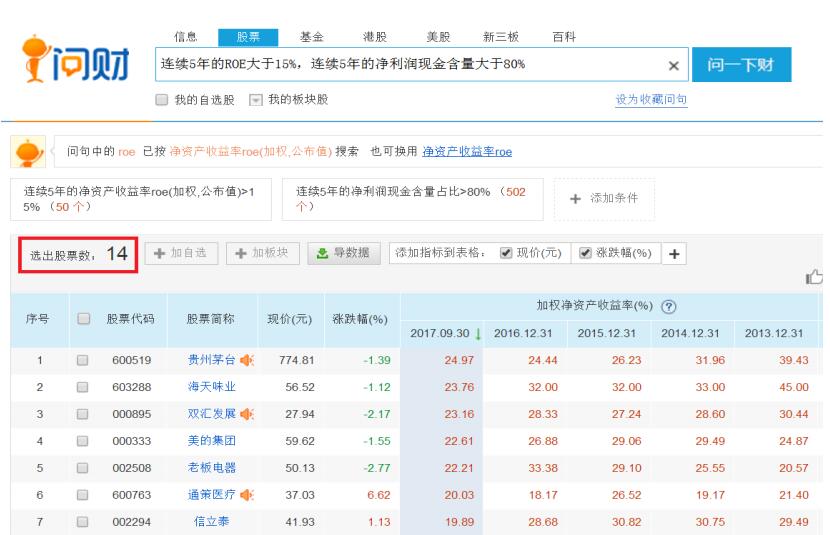This screenshot has height=535, width=830.
Task: Open the 贵州茅台 stock link
Action: tap(211, 360)
